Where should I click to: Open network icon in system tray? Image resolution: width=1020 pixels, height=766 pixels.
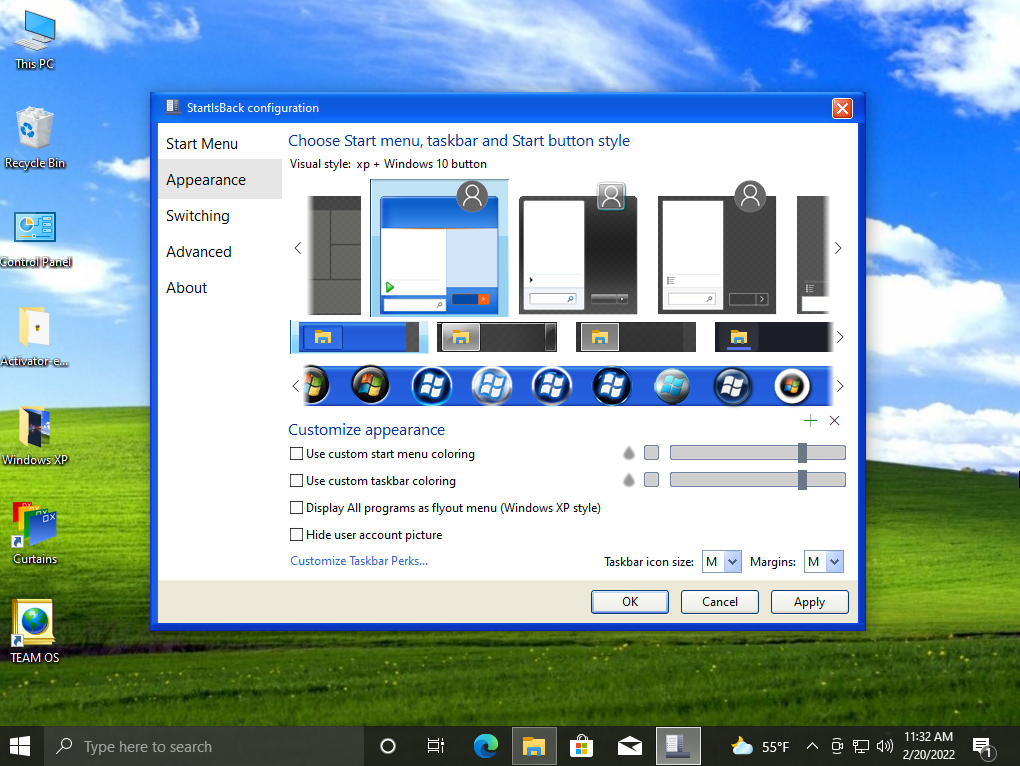(x=861, y=746)
